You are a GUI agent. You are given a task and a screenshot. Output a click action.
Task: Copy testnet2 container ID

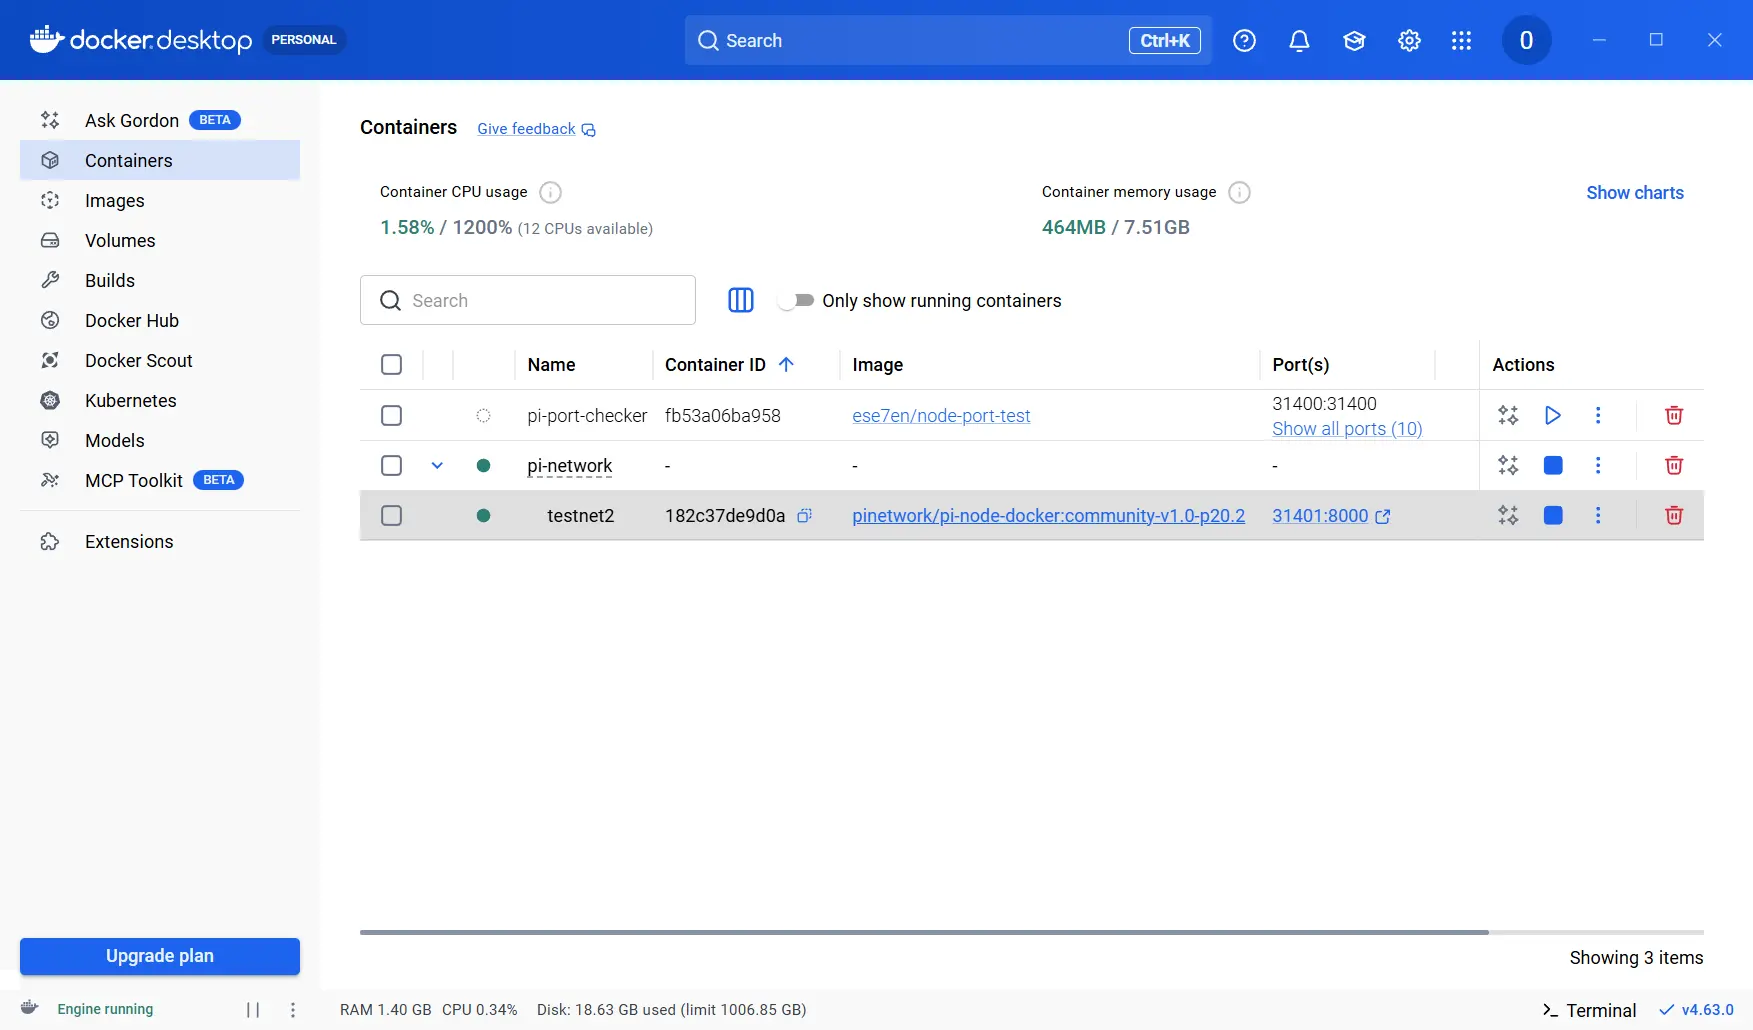pyautogui.click(x=804, y=516)
